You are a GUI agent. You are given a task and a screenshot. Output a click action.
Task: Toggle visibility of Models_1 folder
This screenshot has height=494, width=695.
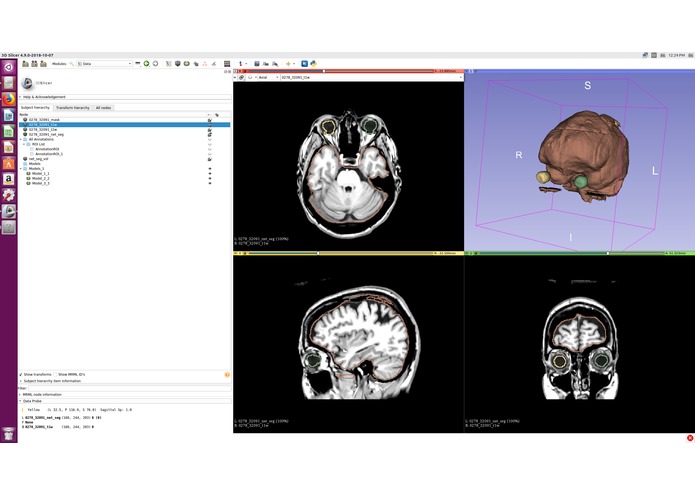(210, 168)
